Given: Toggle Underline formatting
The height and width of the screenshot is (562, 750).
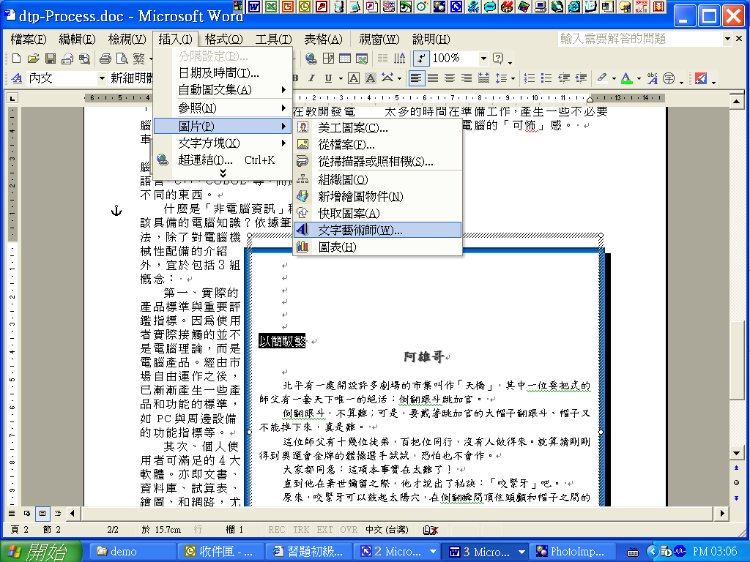Looking at the screenshot, I should [x=328, y=78].
